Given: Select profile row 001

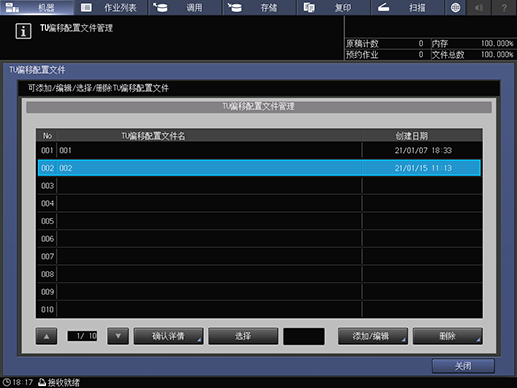Looking at the screenshot, I should (x=259, y=150).
